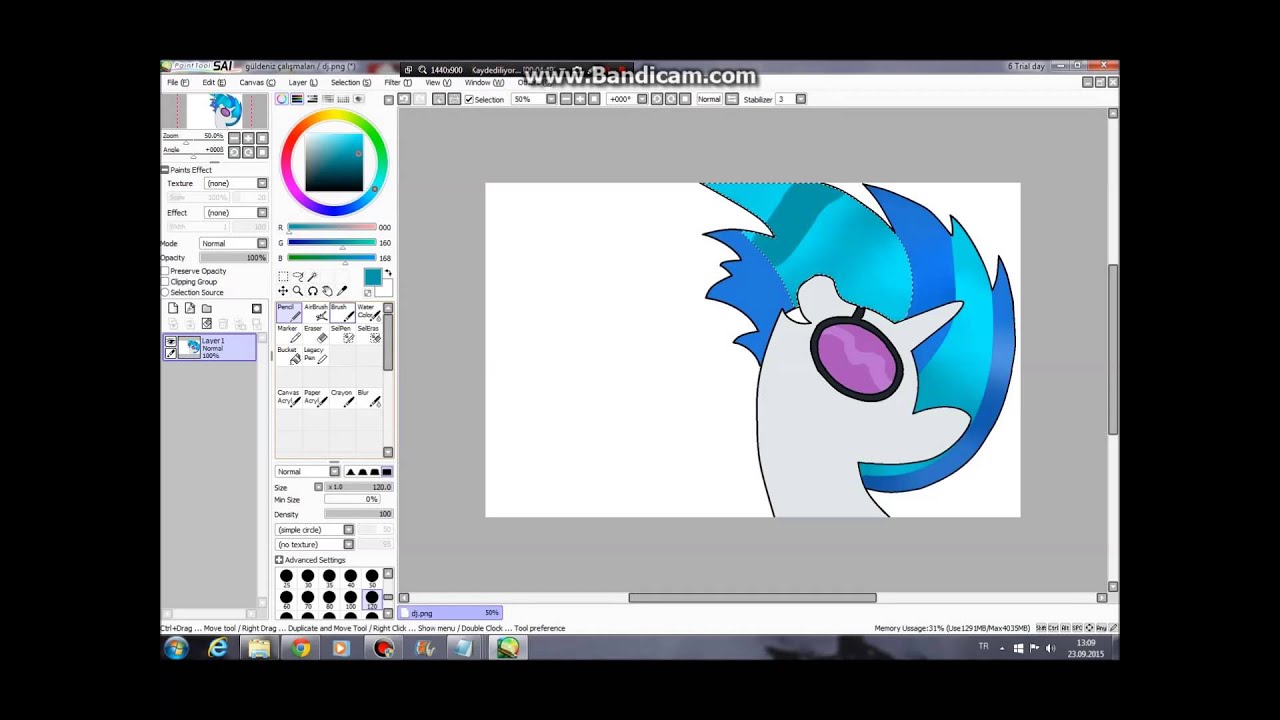Choose the Hand pan tool

coord(327,291)
